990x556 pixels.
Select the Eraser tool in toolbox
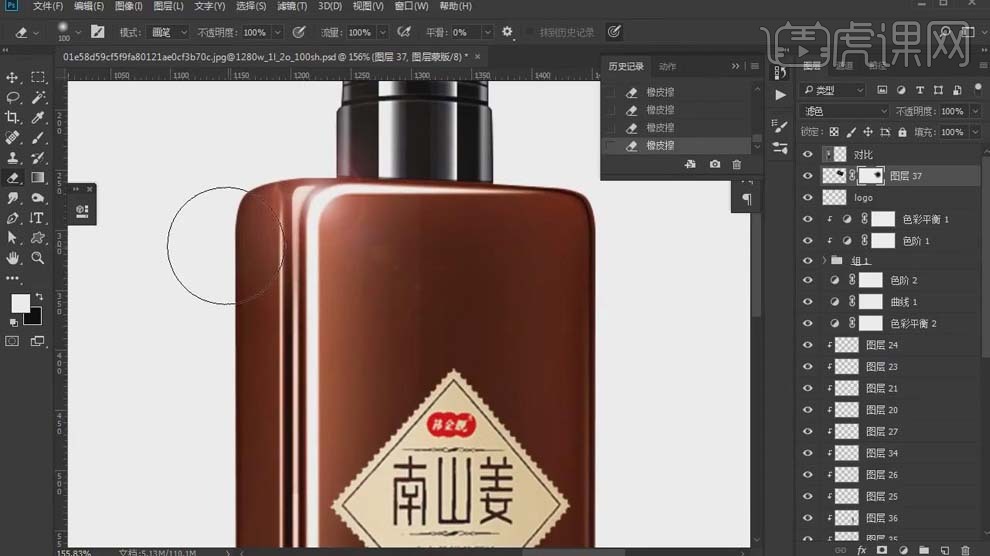pos(12,178)
